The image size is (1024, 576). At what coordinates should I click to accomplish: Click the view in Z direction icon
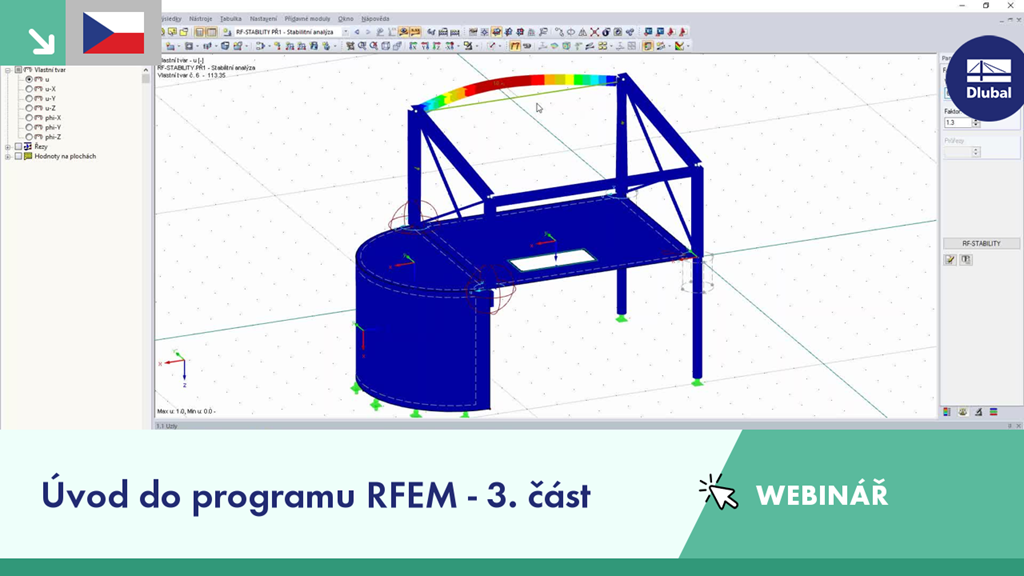(437, 46)
